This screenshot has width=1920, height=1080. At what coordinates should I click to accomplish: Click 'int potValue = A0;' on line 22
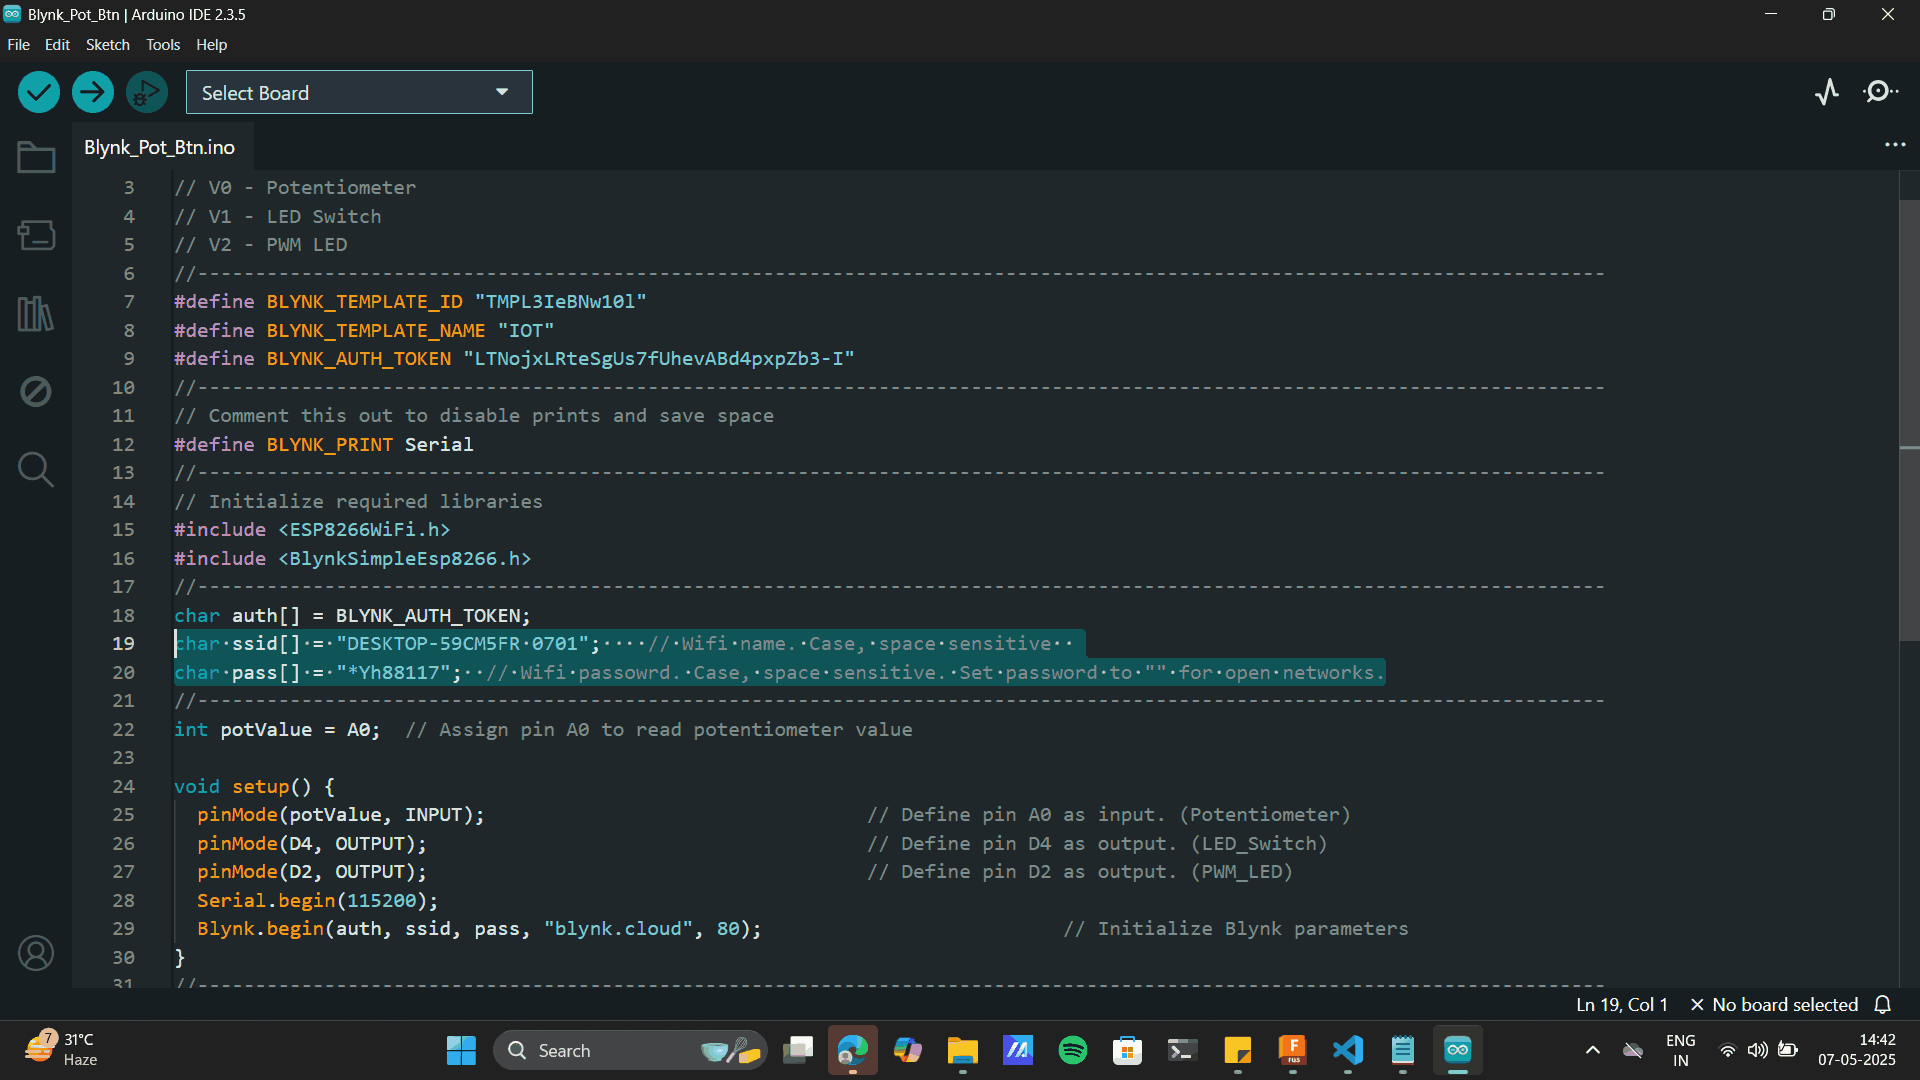click(x=277, y=730)
